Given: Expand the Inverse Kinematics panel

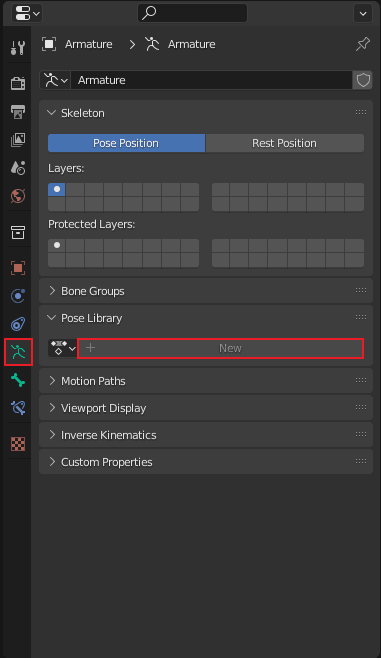Looking at the screenshot, I should [x=52, y=435].
